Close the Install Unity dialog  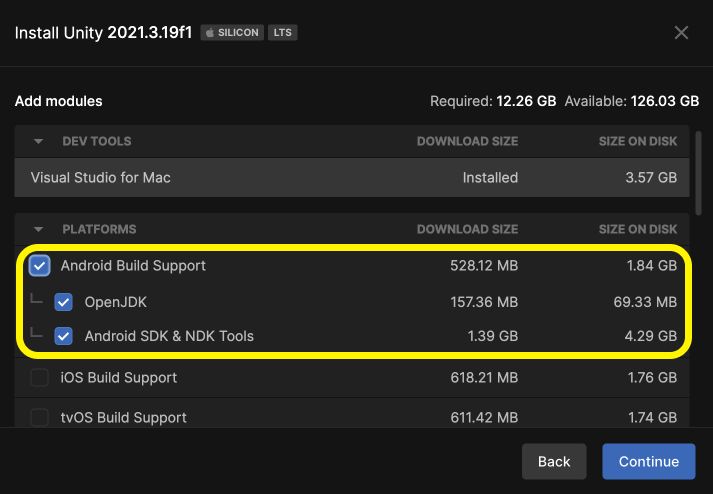coord(681,33)
